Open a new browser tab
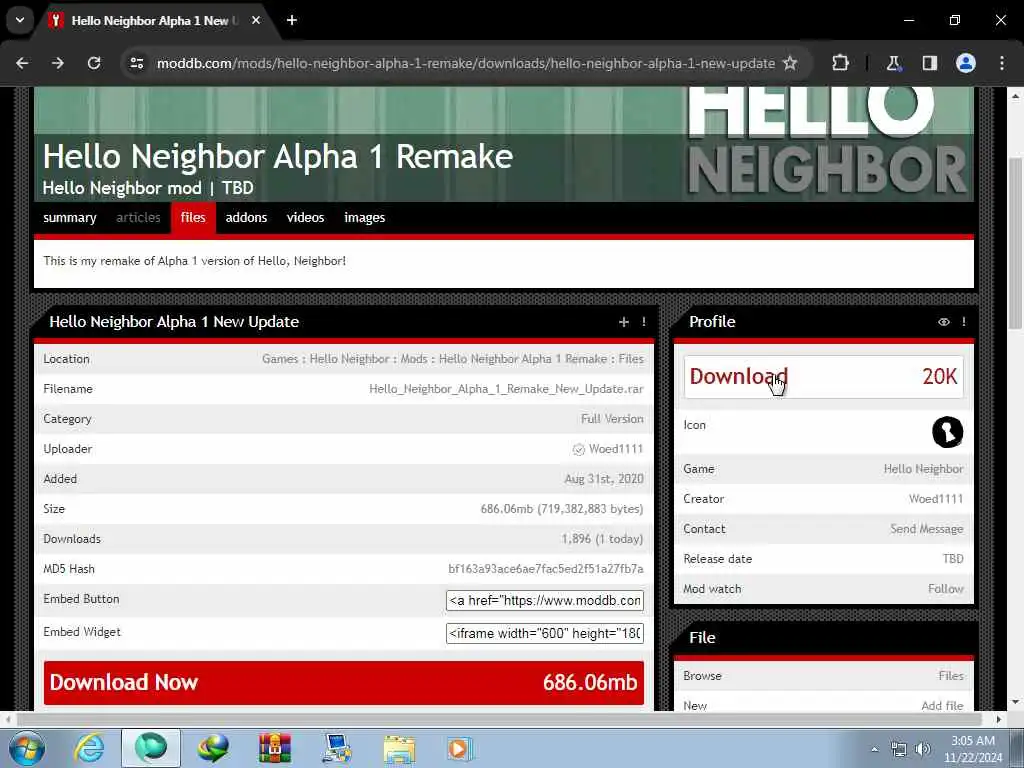Viewport: 1024px width, 768px height. (292, 21)
